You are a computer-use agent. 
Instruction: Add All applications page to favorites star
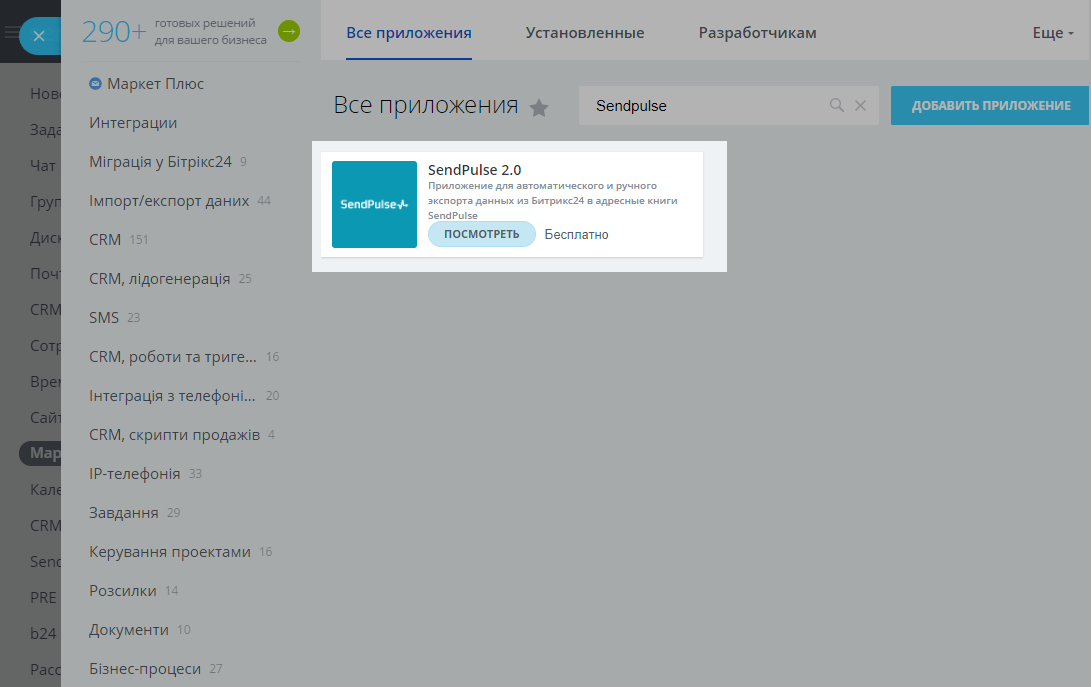(539, 108)
